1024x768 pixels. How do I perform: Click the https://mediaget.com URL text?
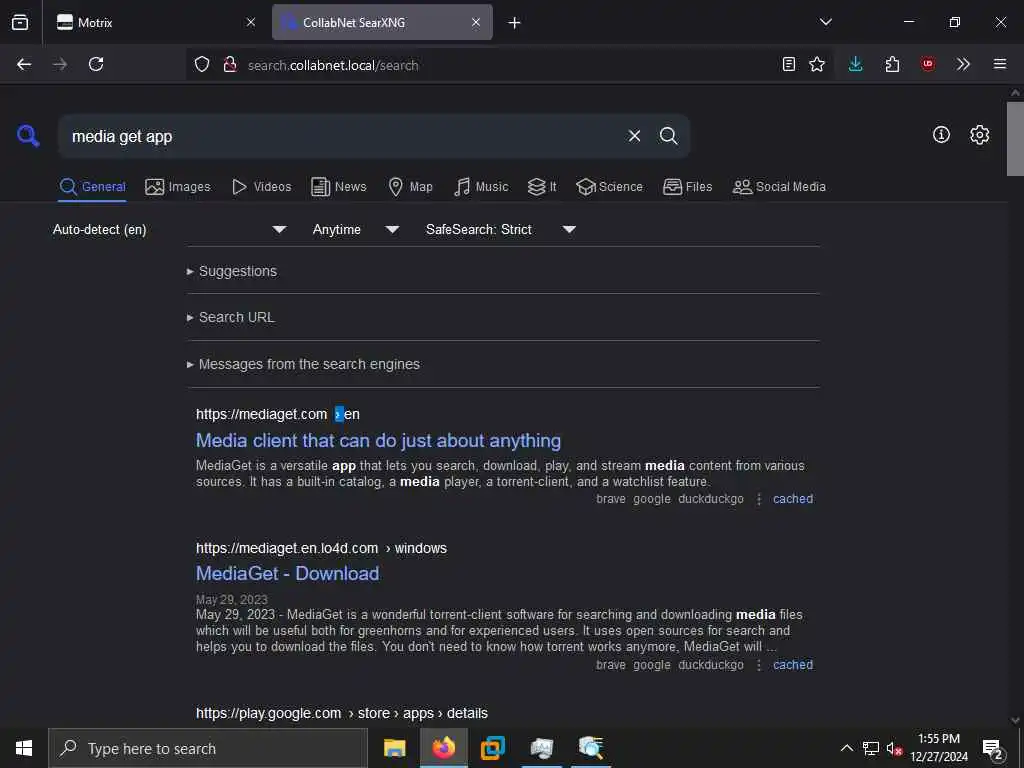click(x=261, y=414)
